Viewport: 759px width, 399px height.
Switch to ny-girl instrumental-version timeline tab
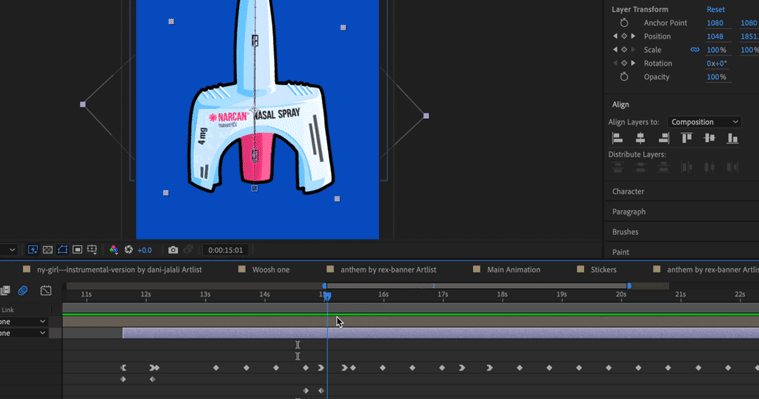[x=119, y=270]
